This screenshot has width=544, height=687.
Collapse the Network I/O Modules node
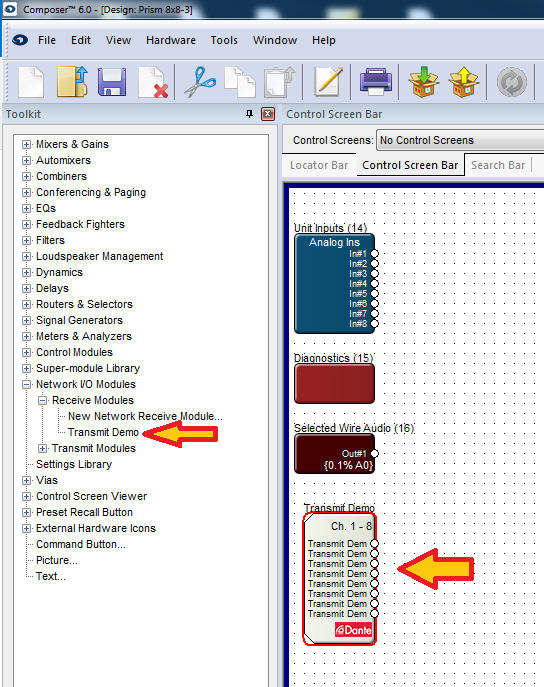click(27, 384)
